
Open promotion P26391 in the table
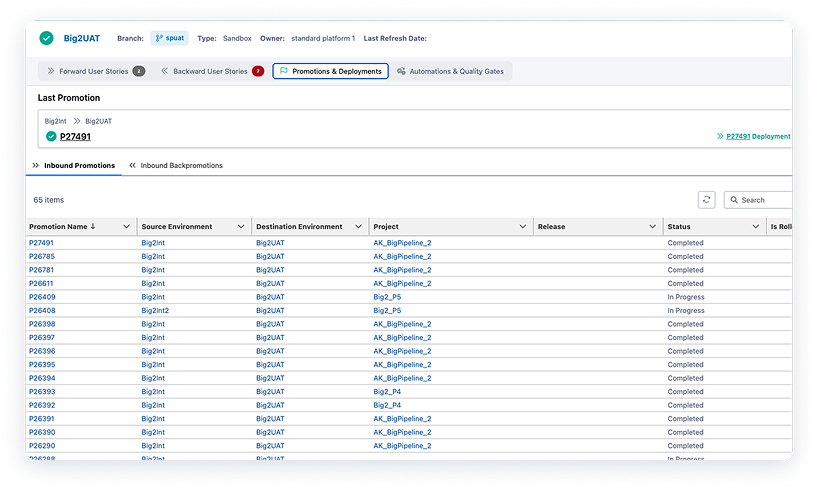pyautogui.click(x=42, y=418)
